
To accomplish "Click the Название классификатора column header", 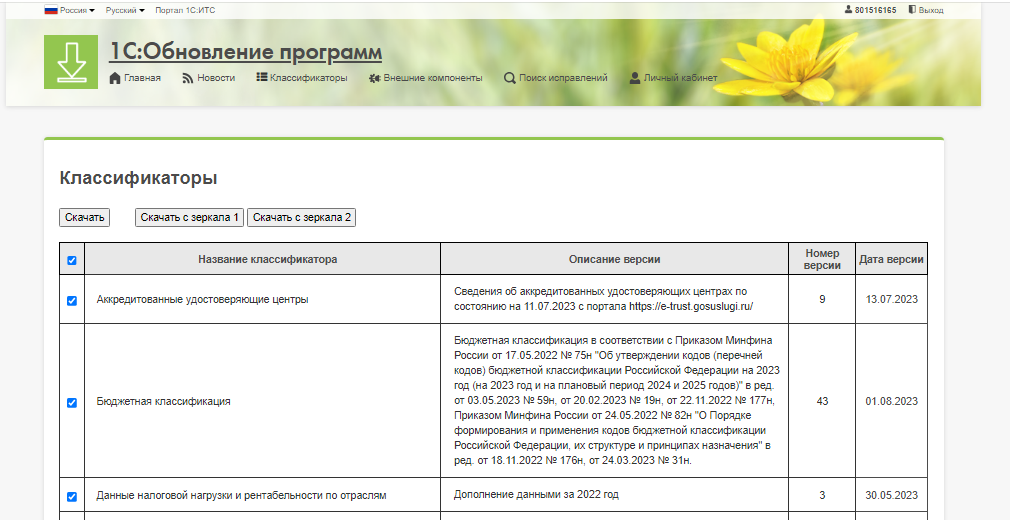I will 263,259.
